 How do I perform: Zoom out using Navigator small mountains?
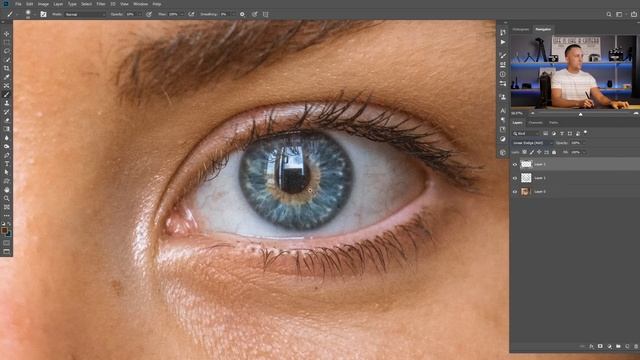[x=532, y=113]
